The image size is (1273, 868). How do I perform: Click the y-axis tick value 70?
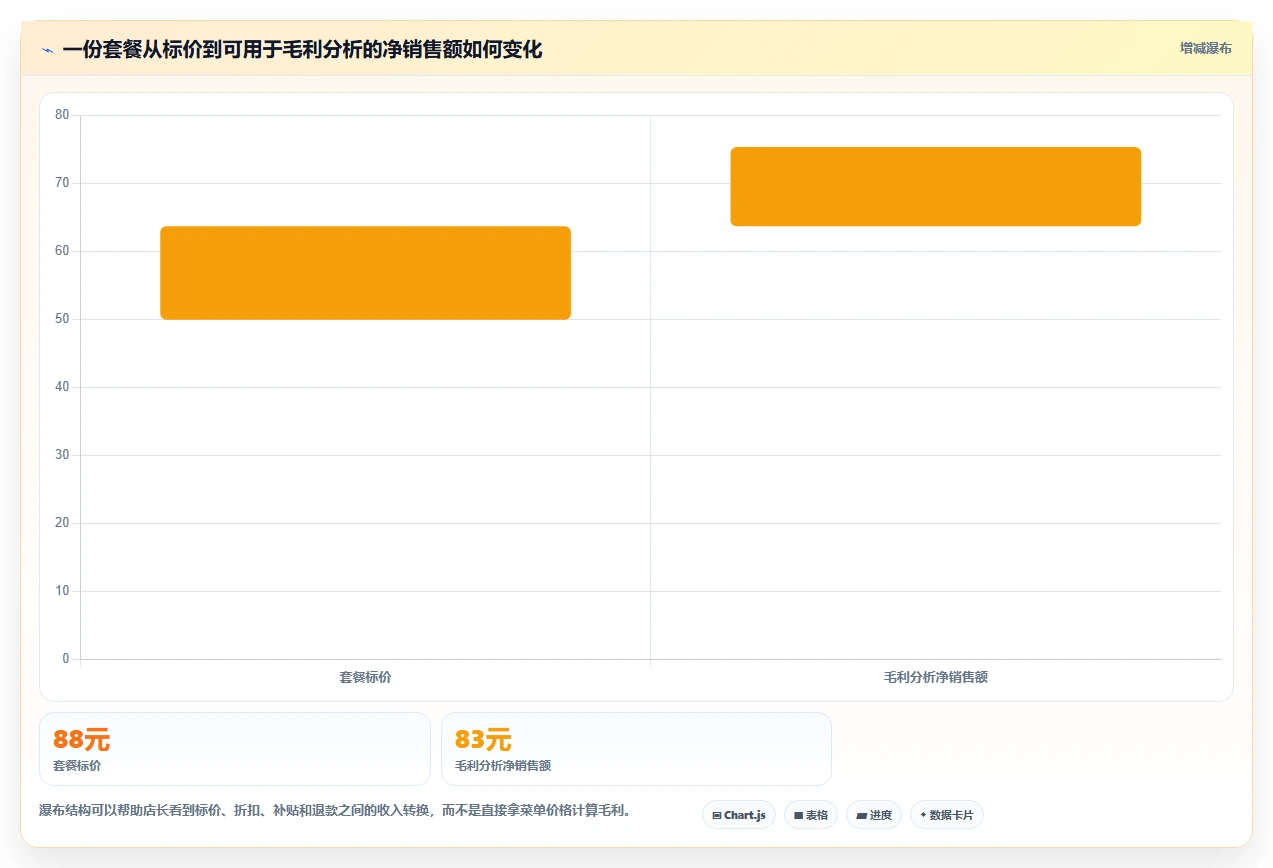pos(62,183)
